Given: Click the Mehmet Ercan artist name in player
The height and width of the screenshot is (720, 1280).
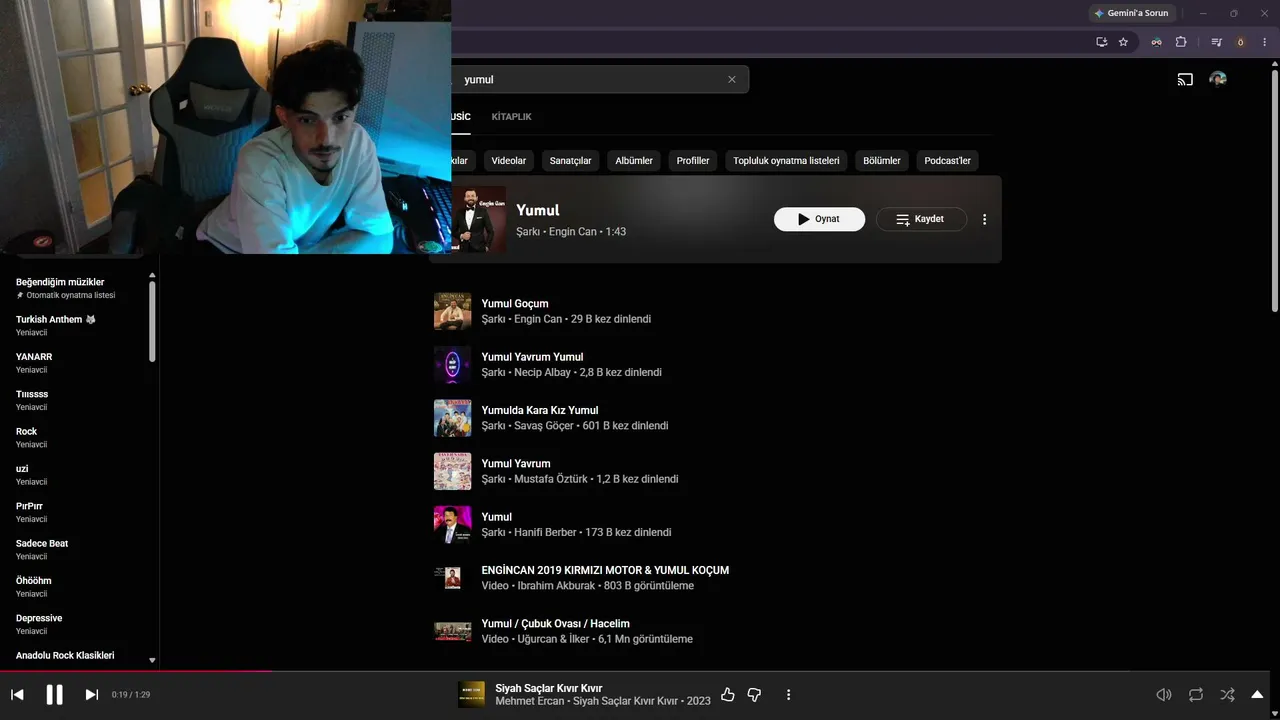Looking at the screenshot, I should click(x=530, y=701).
